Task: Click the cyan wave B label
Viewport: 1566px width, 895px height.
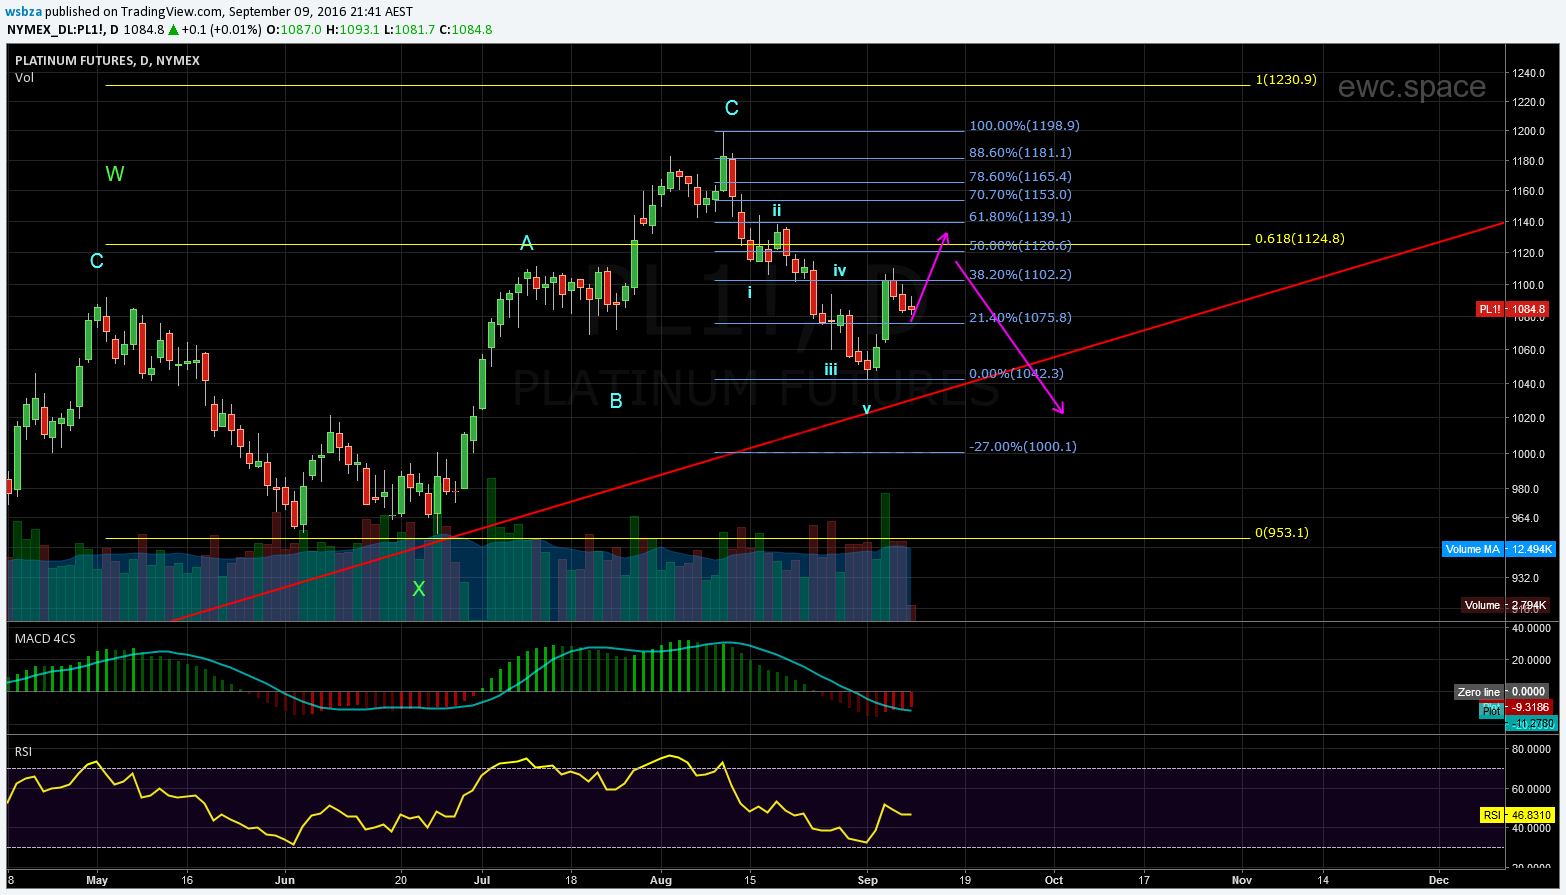Action: [x=616, y=401]
